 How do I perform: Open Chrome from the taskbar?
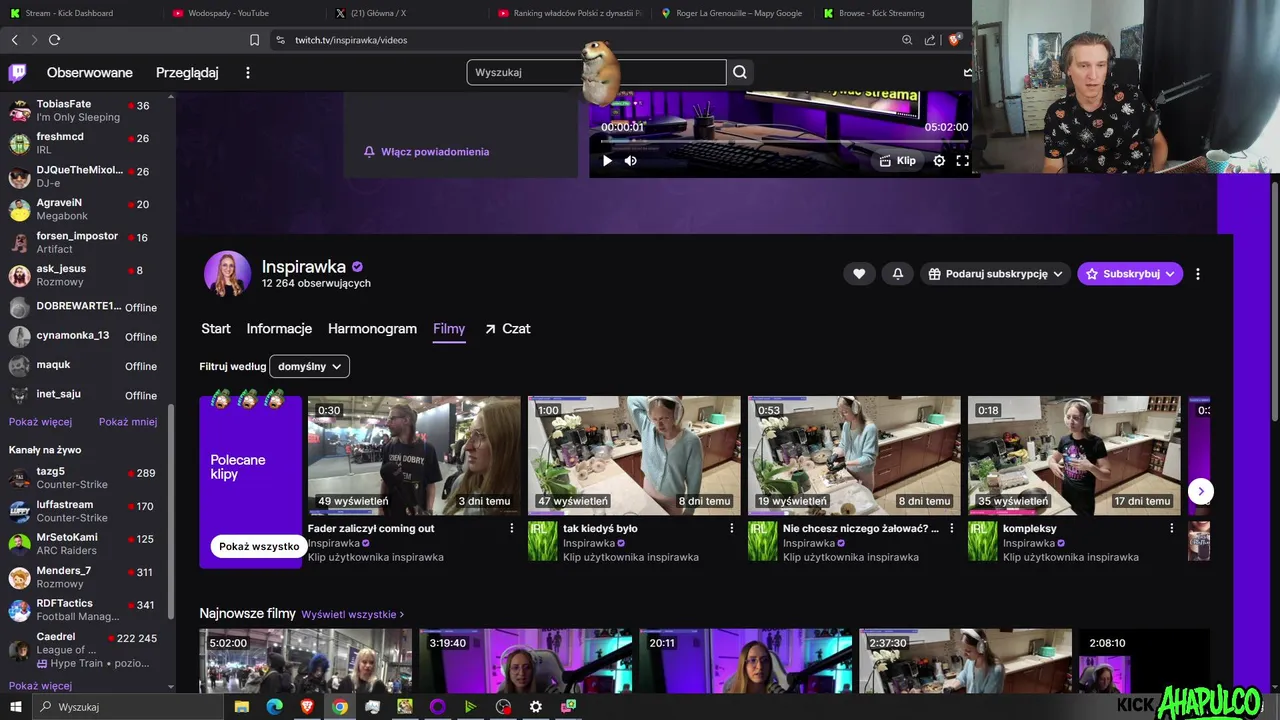tap(340, 707)
